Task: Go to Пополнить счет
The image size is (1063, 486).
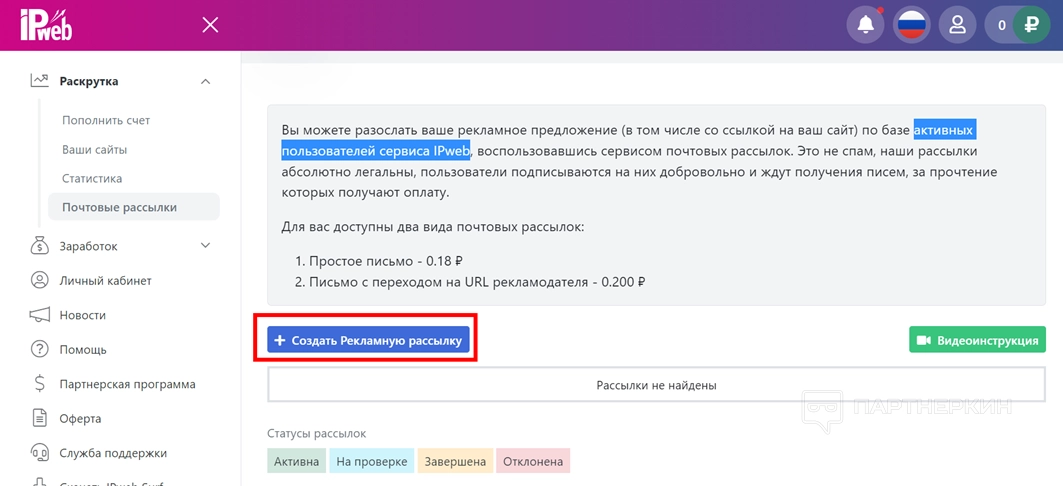Action: [x=106, y=120]
